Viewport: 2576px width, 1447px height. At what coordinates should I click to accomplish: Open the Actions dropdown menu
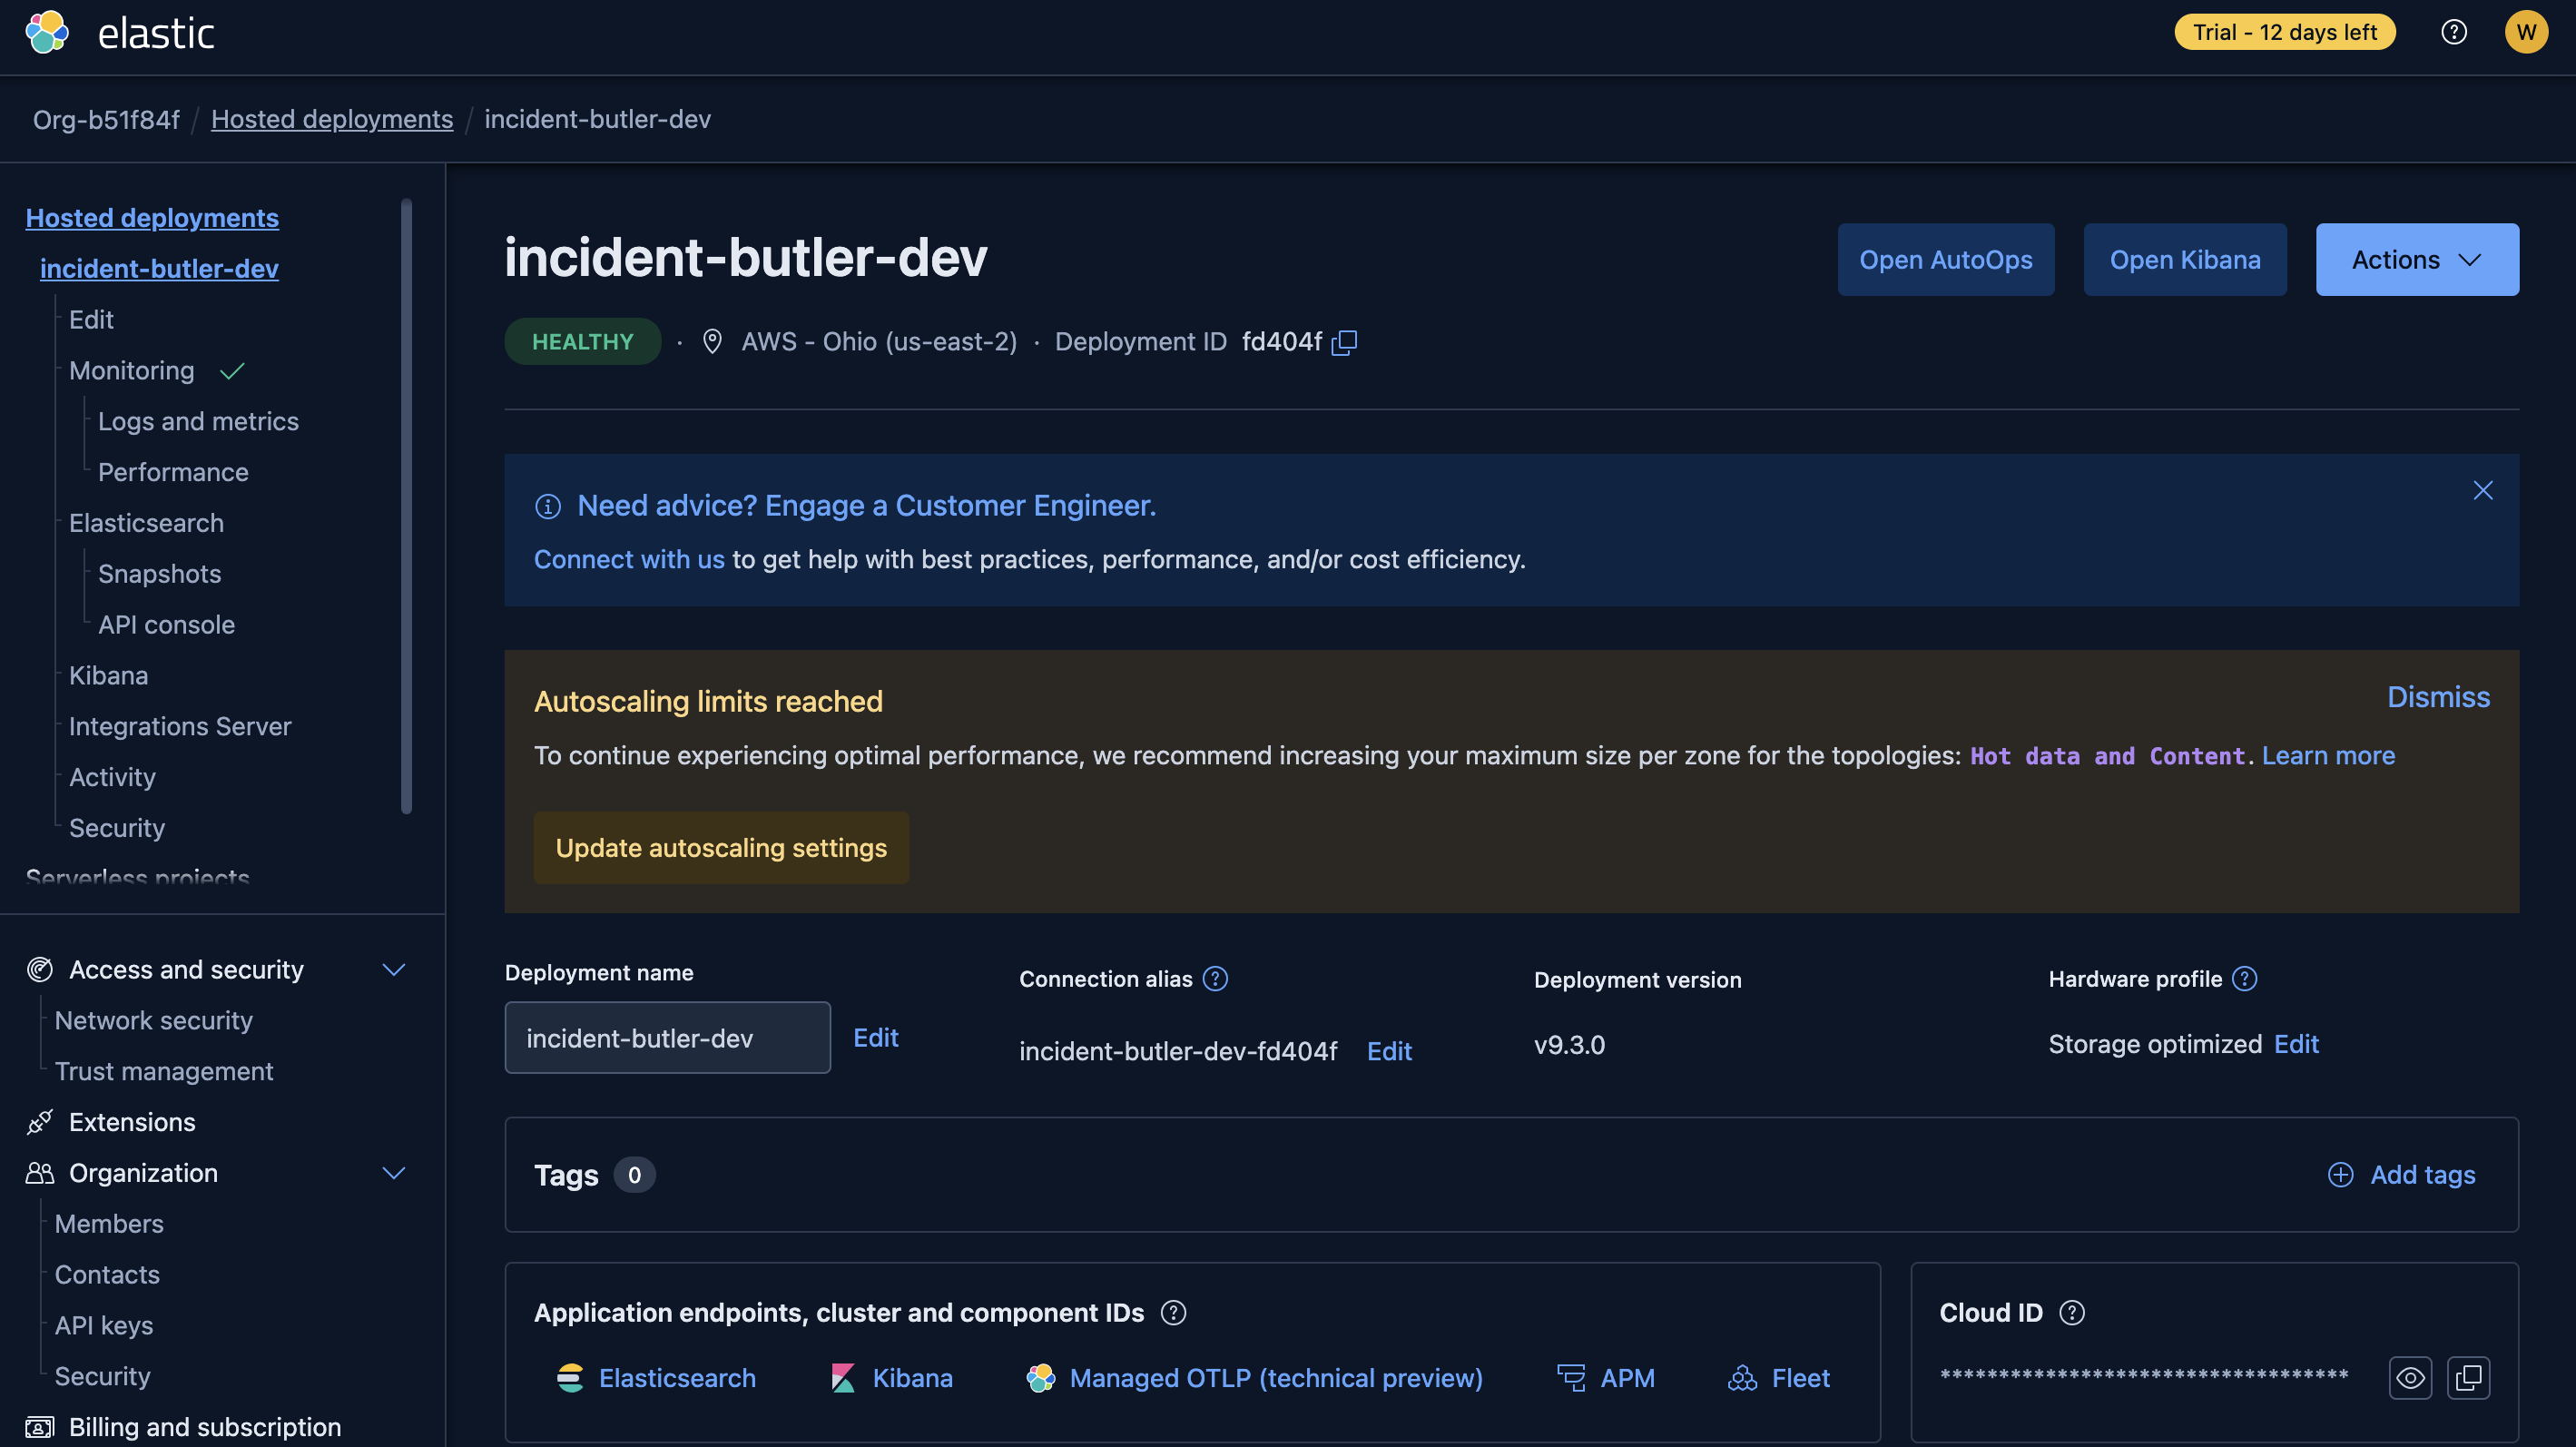(2417, 260)
